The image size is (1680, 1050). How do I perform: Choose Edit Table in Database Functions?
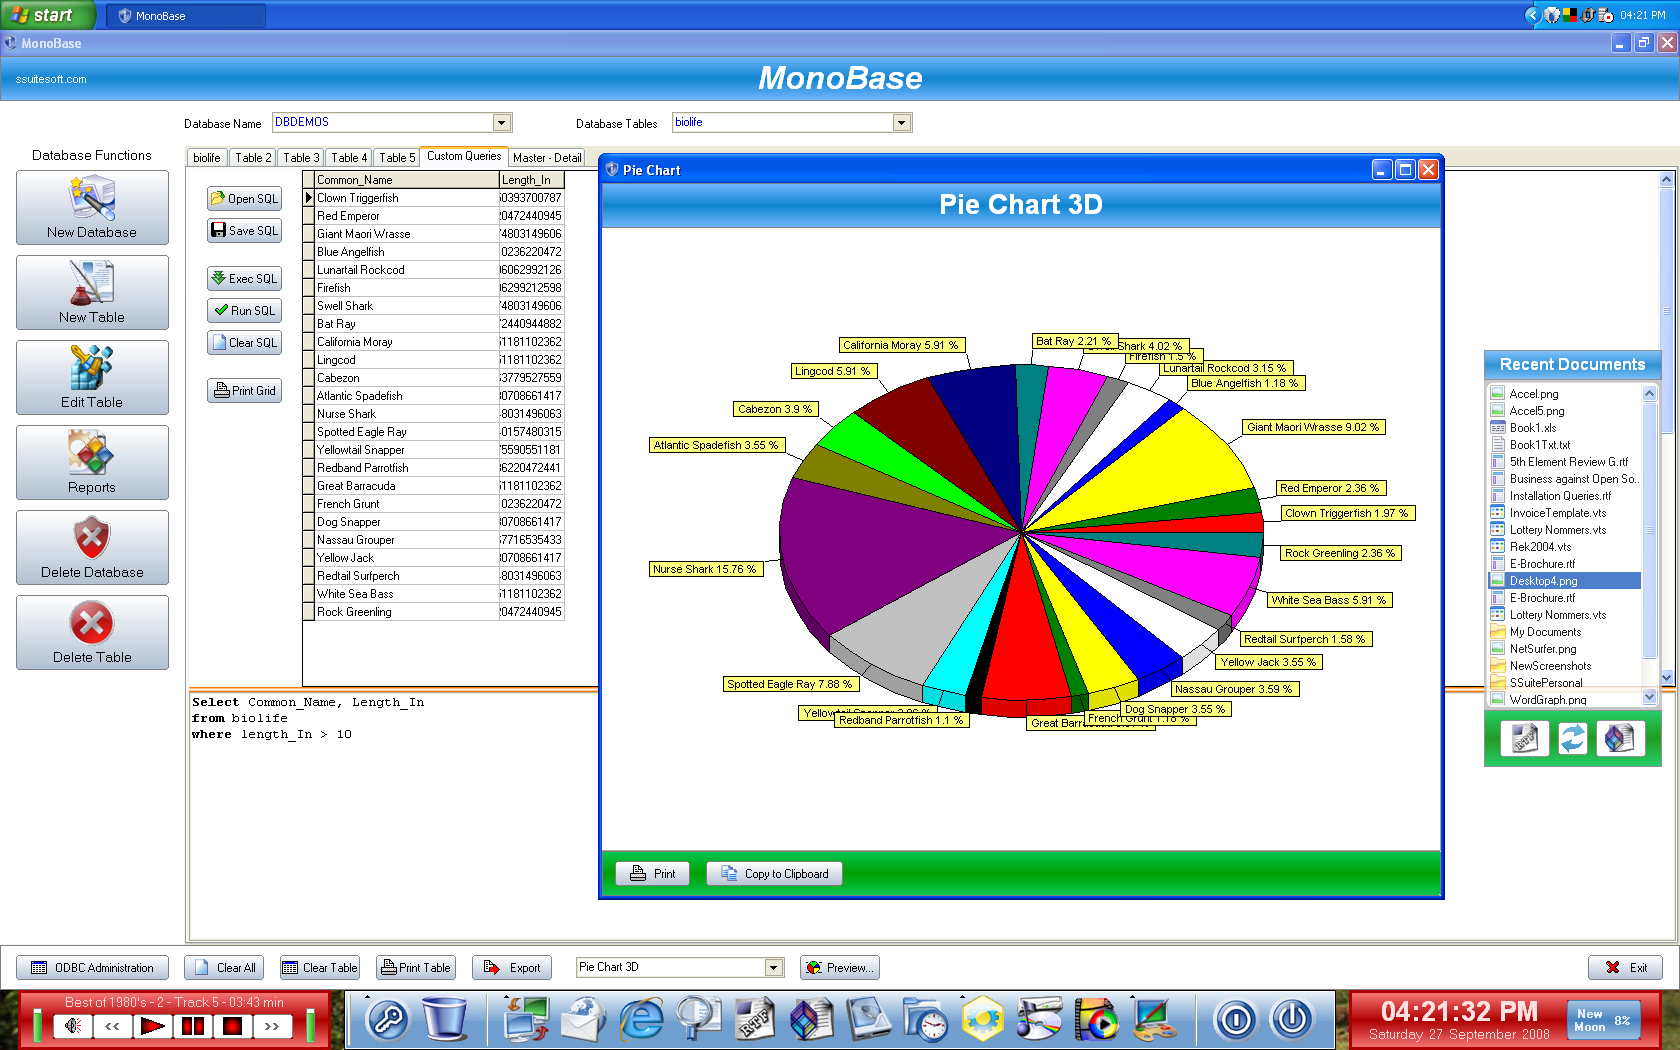click(x=92, y=378)
